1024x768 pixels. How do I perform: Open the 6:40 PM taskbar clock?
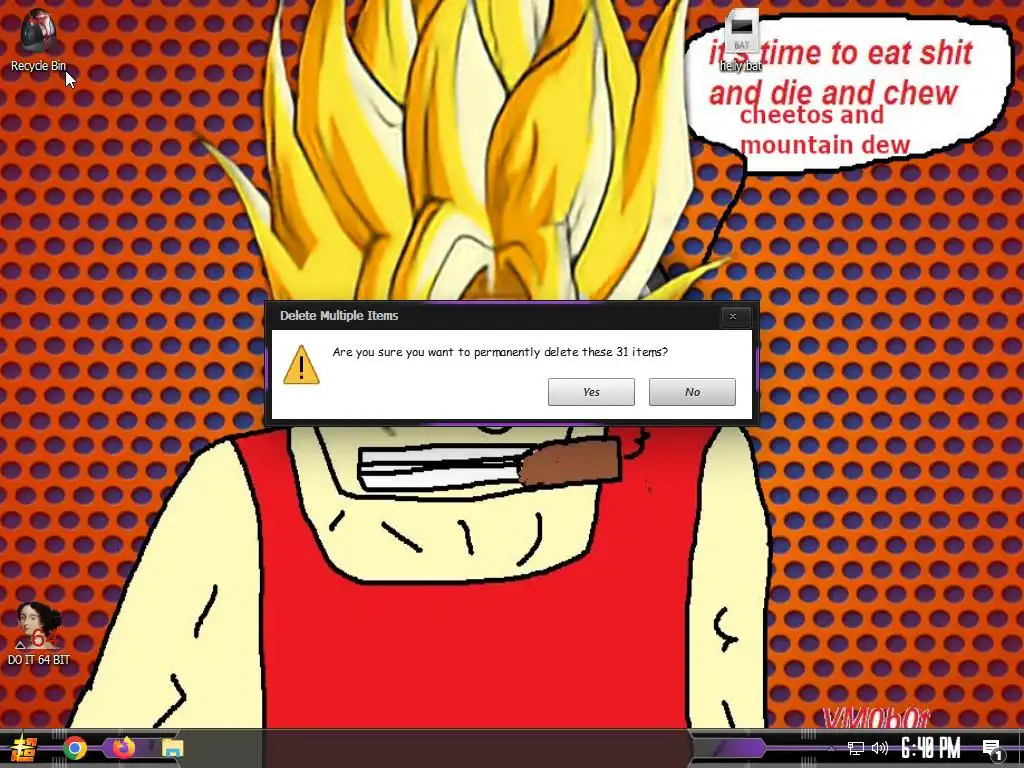pos(931,748)
